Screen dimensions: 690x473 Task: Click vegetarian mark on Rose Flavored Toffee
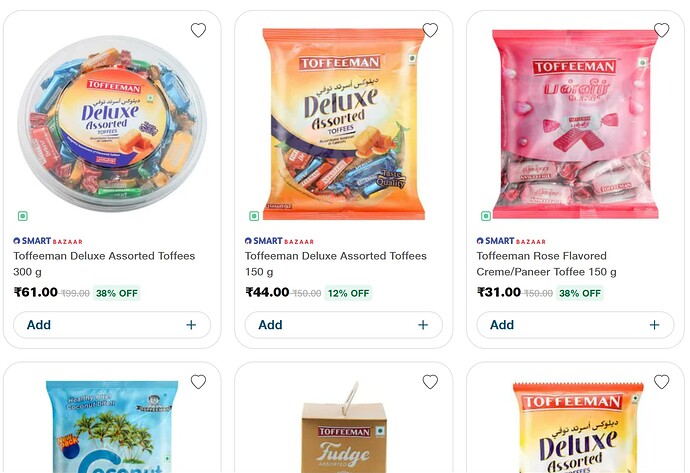[x=486, y=216]
